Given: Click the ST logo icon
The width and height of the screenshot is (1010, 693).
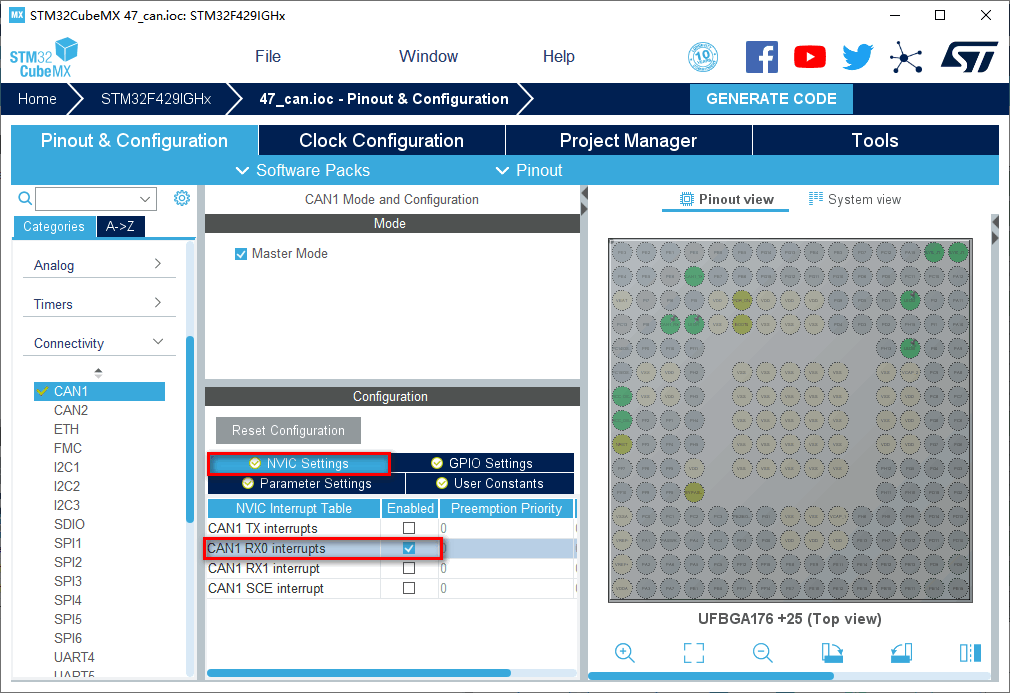Looking at the screenshot, I should click(x=968, y=57).
